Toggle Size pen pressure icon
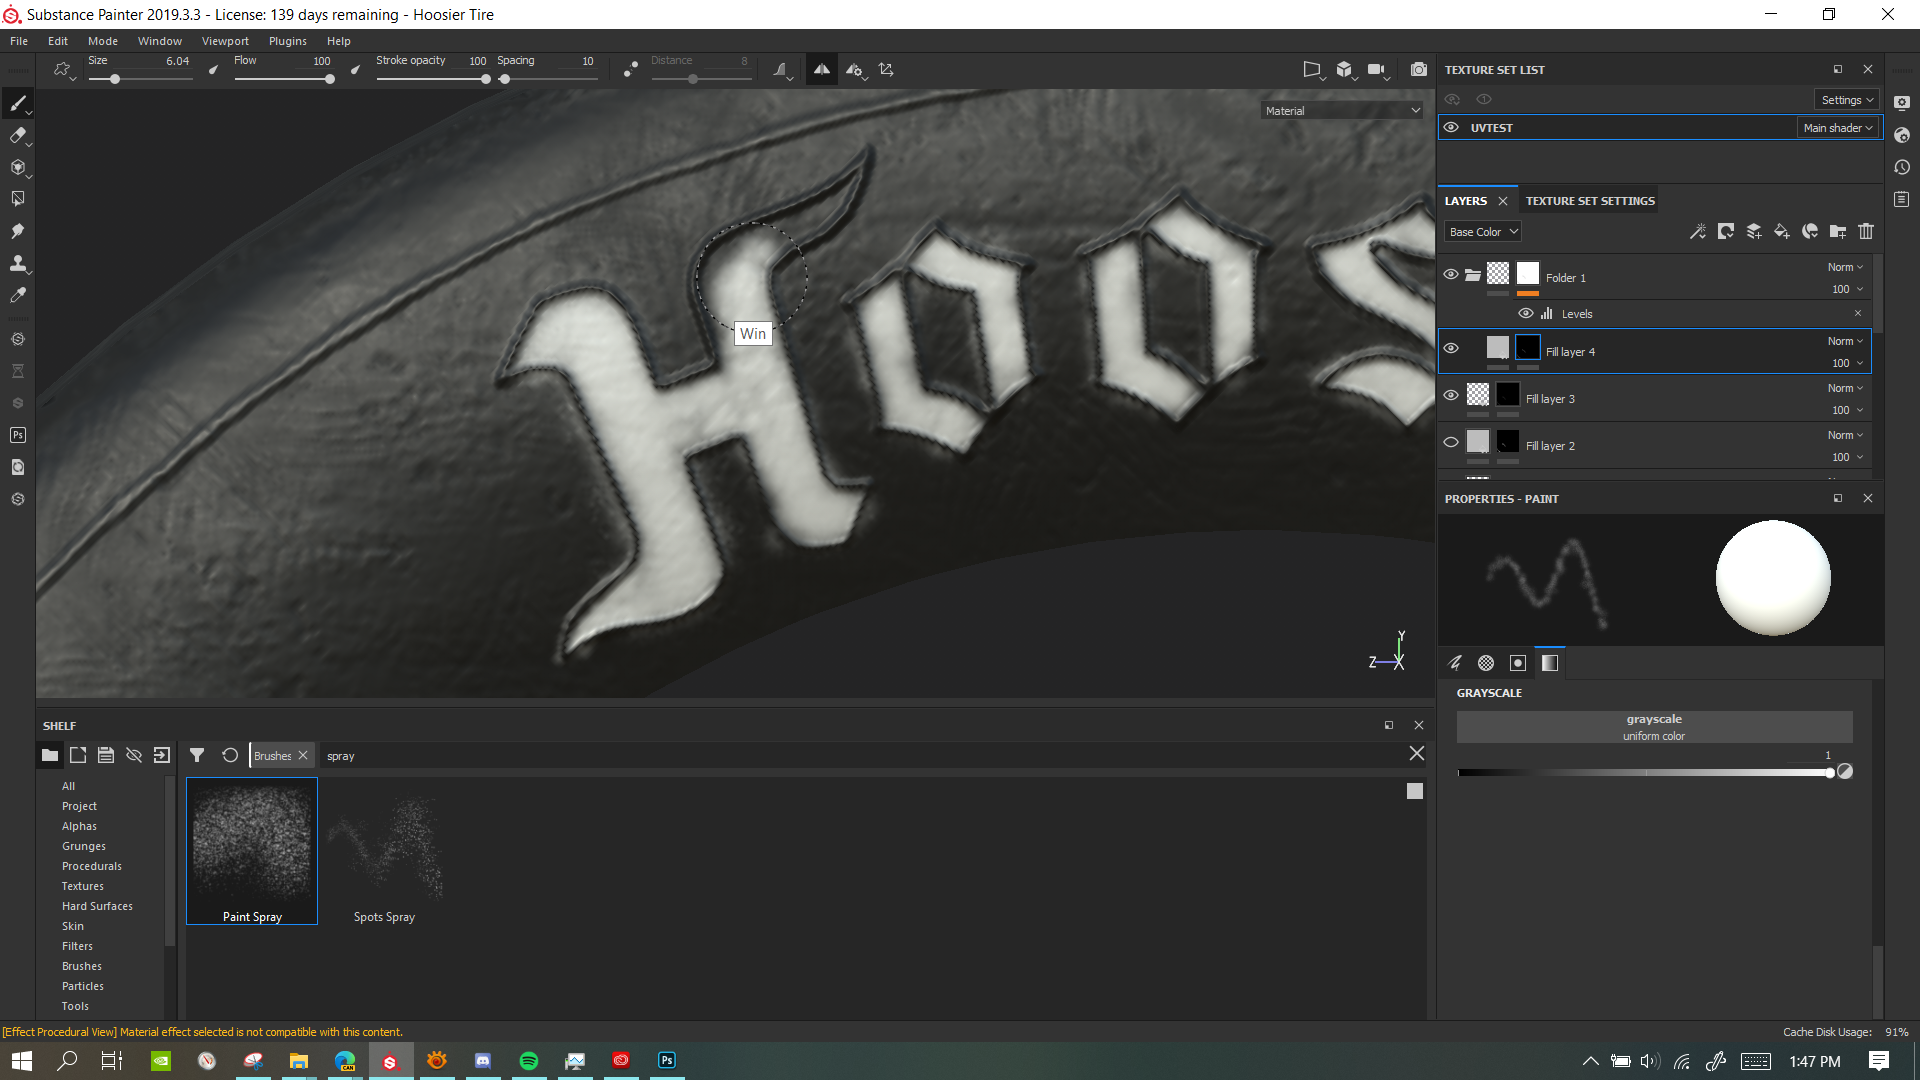The height and width of the screenshot is (1080, 1920). (x=213, y=70)
